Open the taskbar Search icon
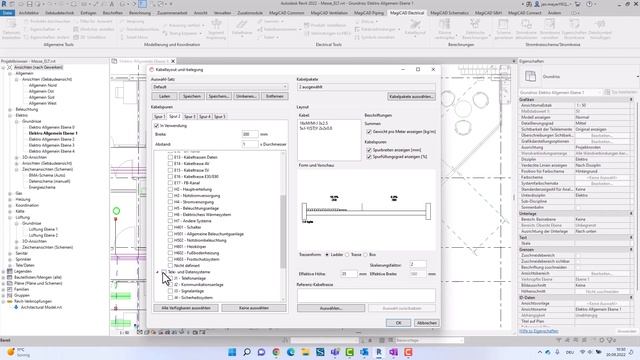The height and width of the screenshot is (360, 640). tap(247, 352)
